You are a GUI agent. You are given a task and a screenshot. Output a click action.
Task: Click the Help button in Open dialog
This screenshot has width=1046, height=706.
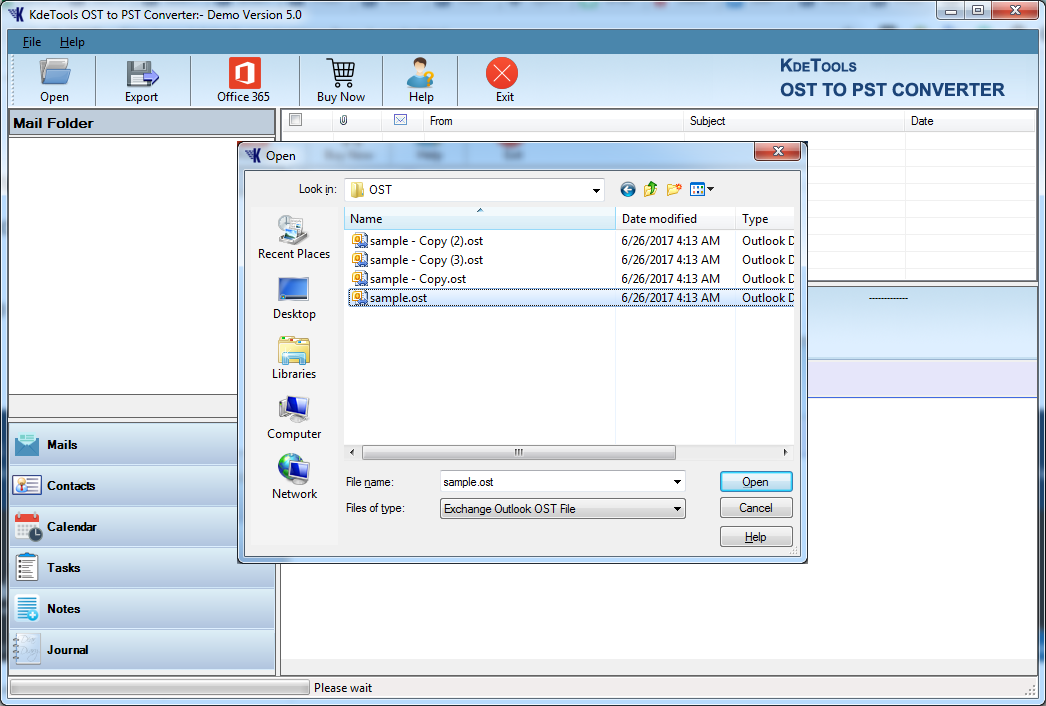click(756, 537)
